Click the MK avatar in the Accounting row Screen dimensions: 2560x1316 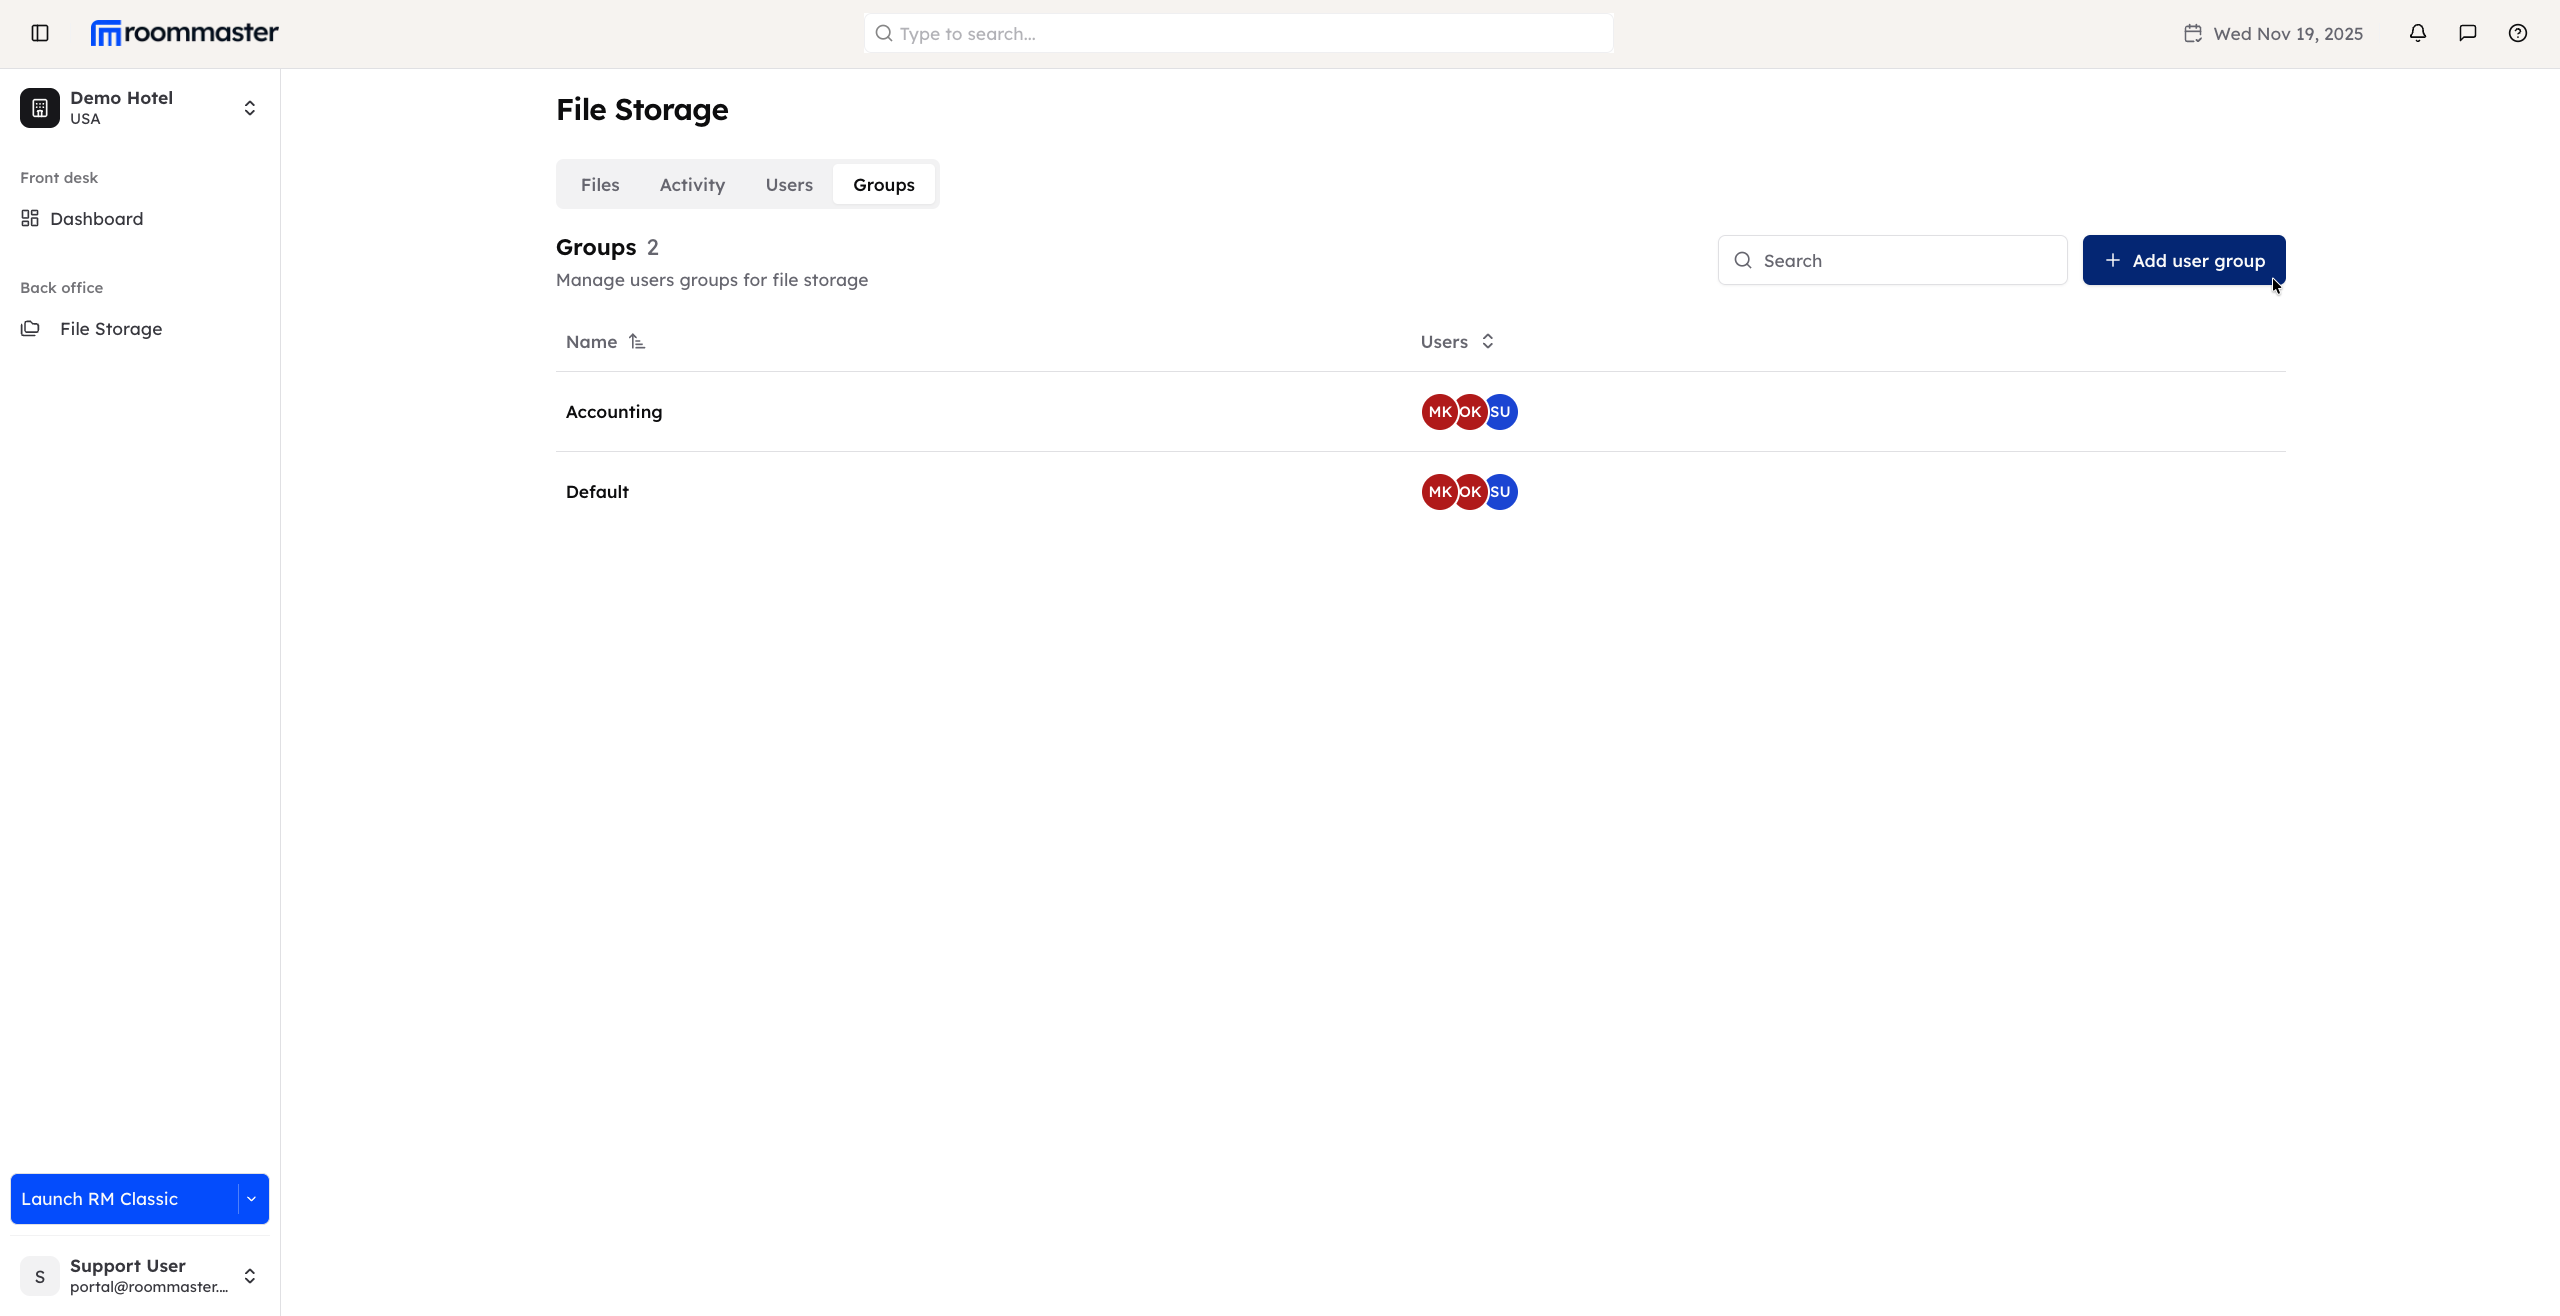(1438, 411)
